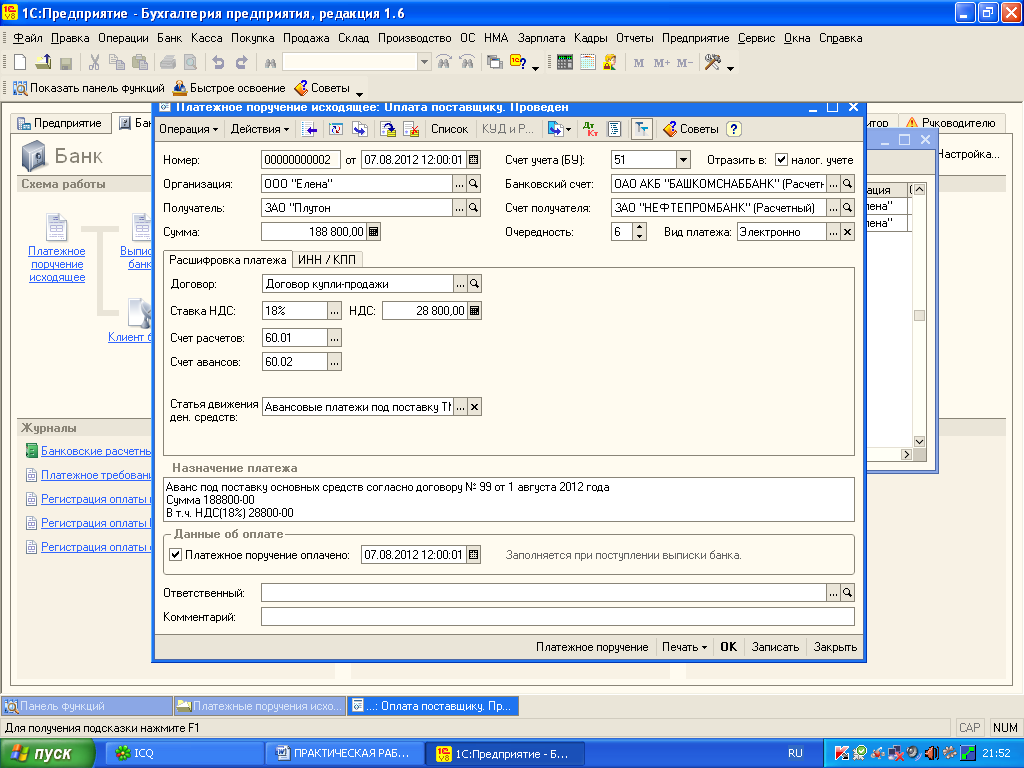Click the back arrow icon in document toolbar
Viewport: 1024px width, 768px height.
[311, 129]
